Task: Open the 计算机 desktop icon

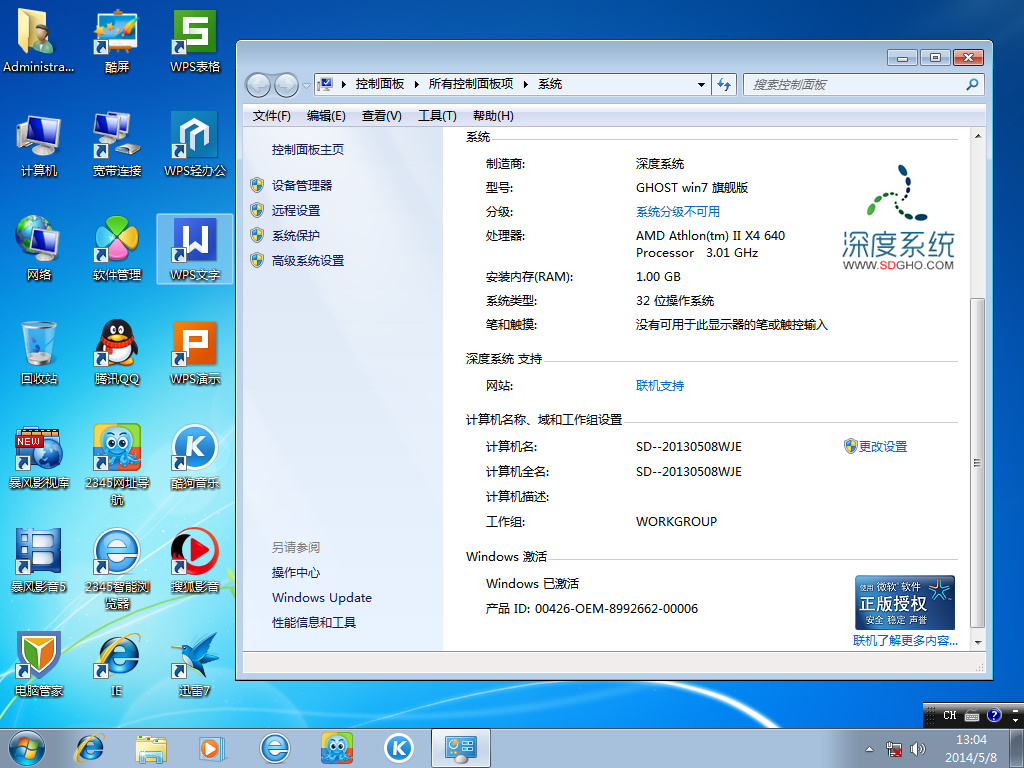Action: 38,145
